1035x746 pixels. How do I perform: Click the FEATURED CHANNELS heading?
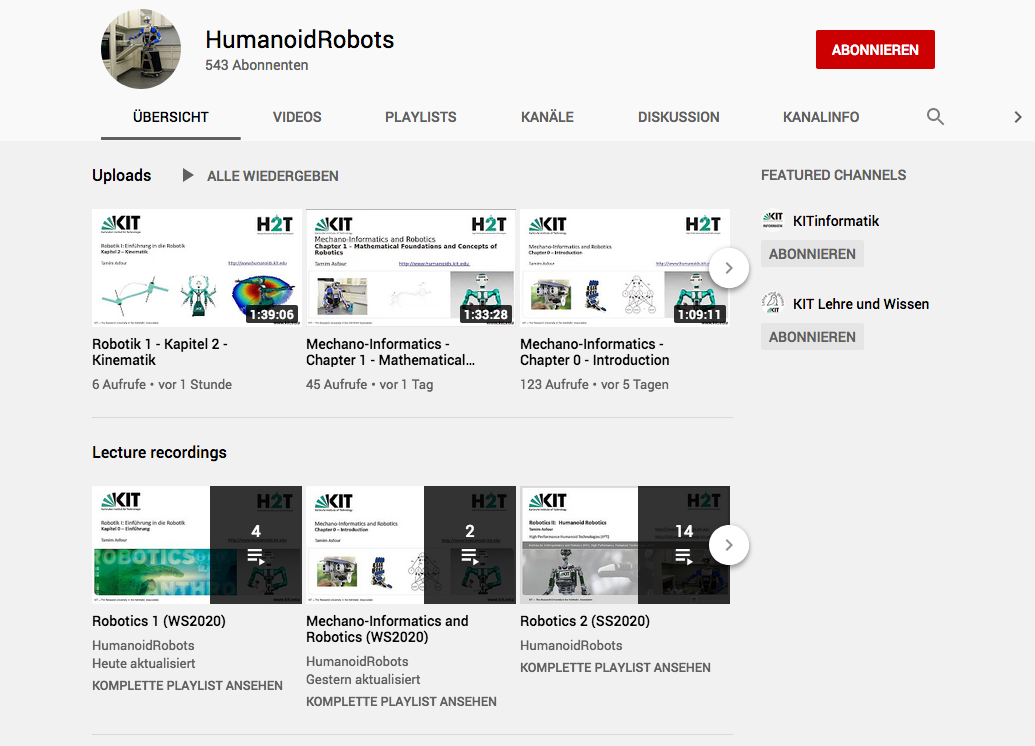[x=834, y=175]
